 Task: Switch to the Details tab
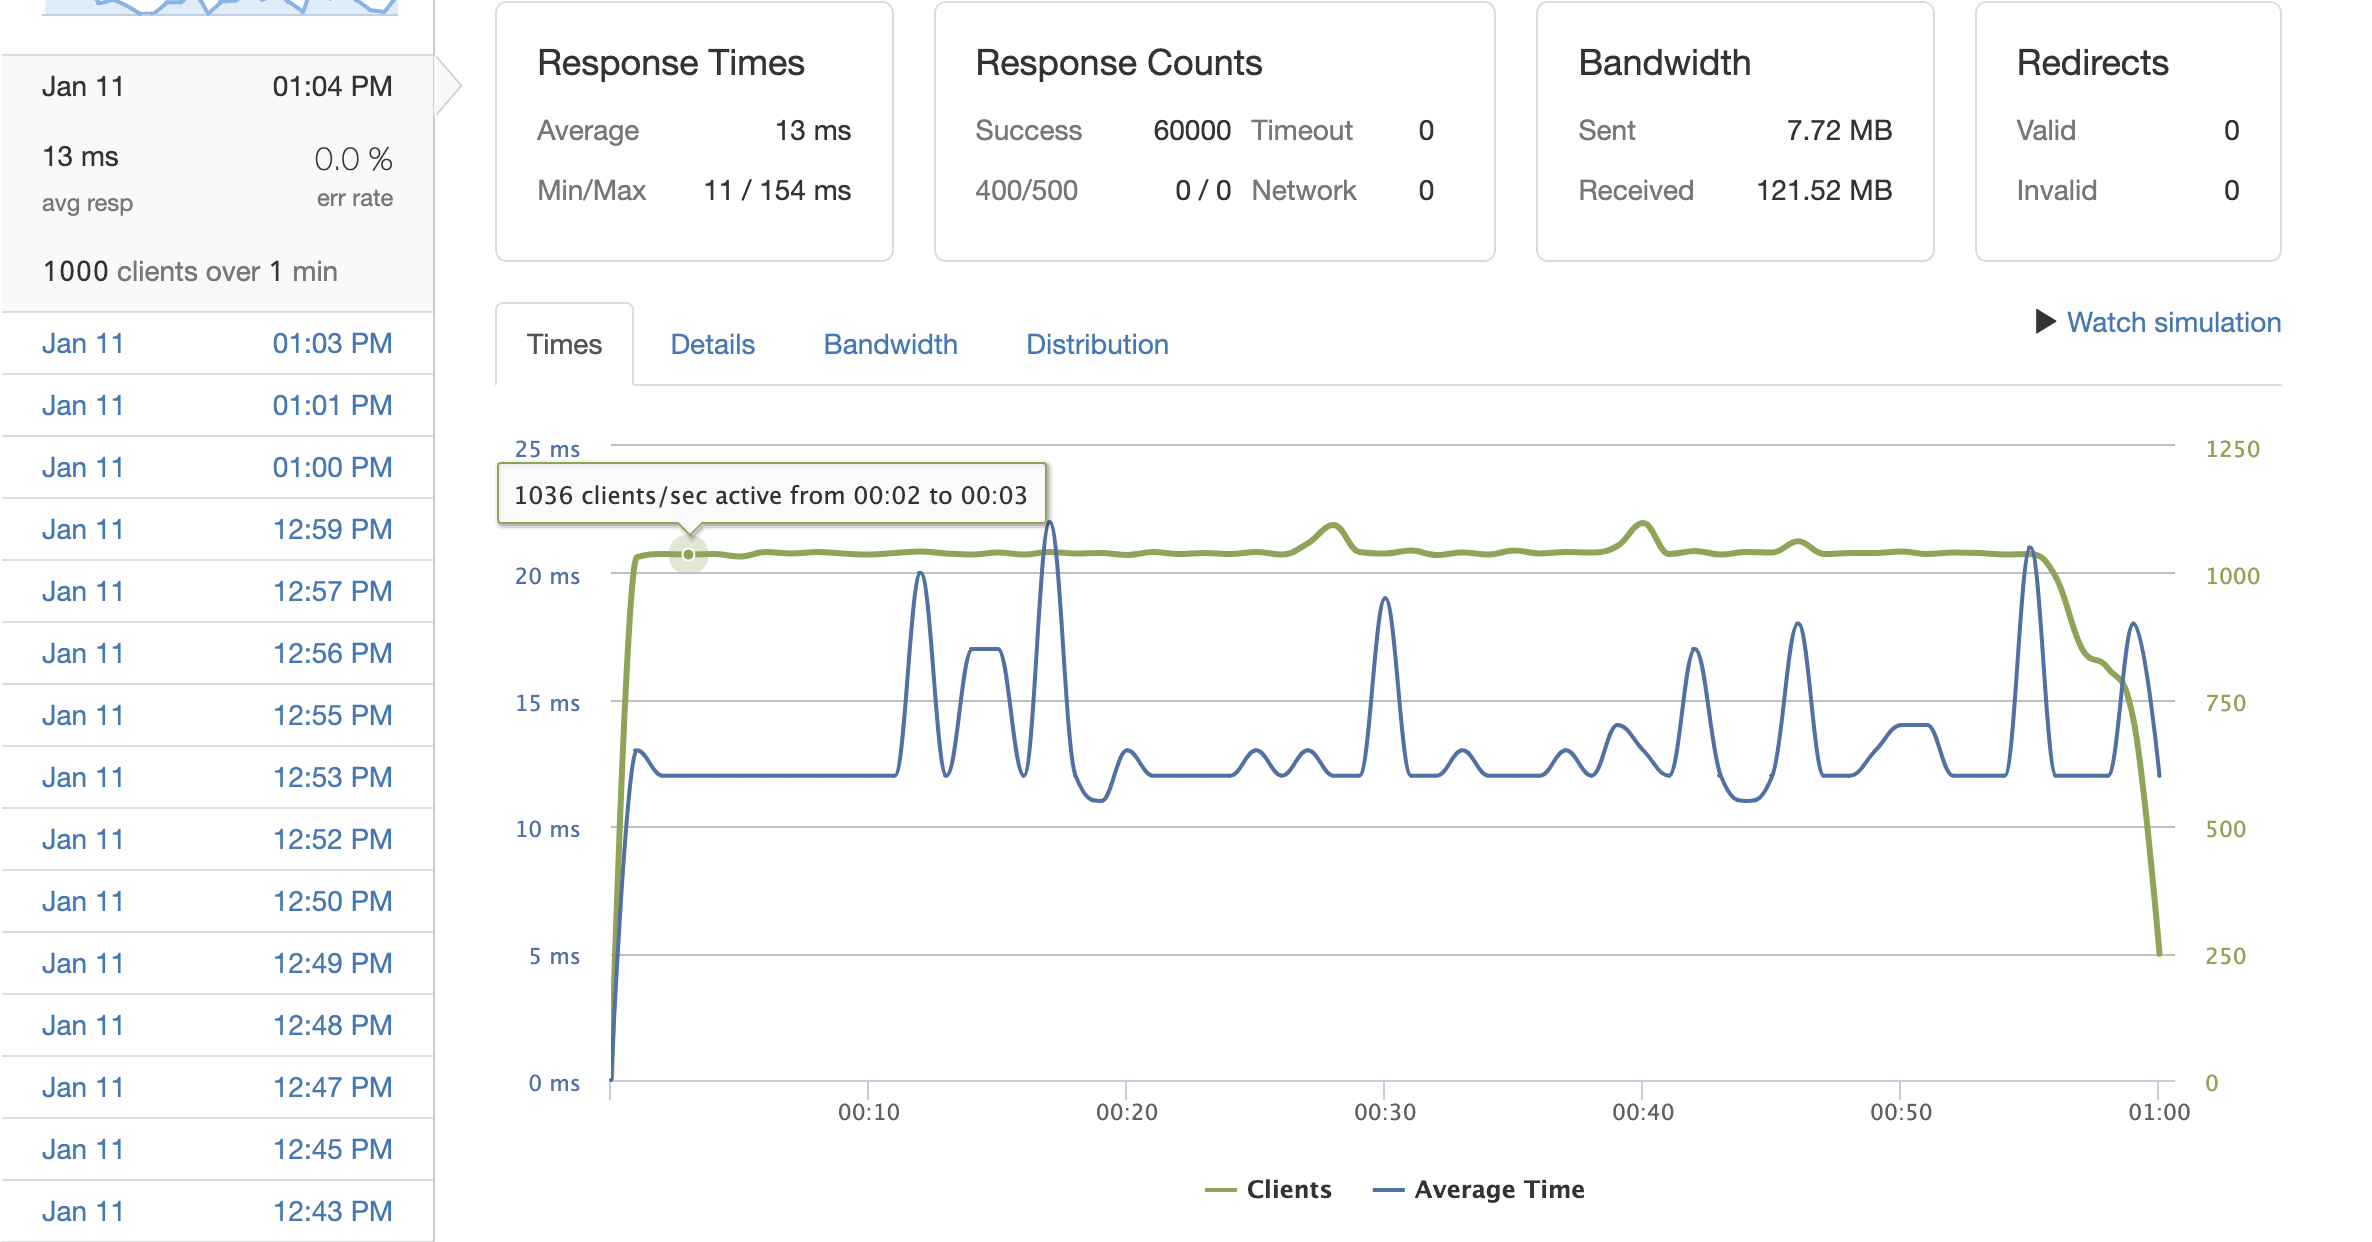point(712,345)
